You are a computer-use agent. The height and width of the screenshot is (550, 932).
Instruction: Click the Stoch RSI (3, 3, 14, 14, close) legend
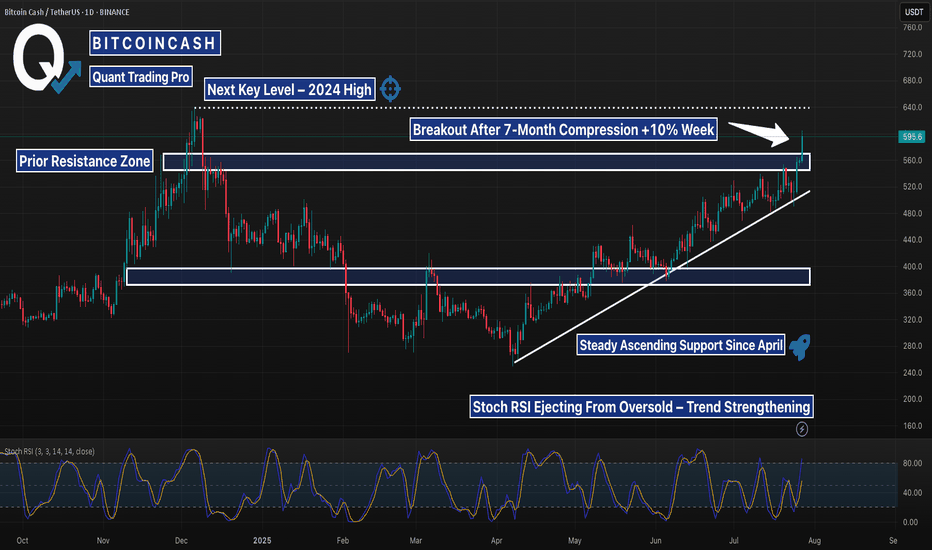click(49, 451)
